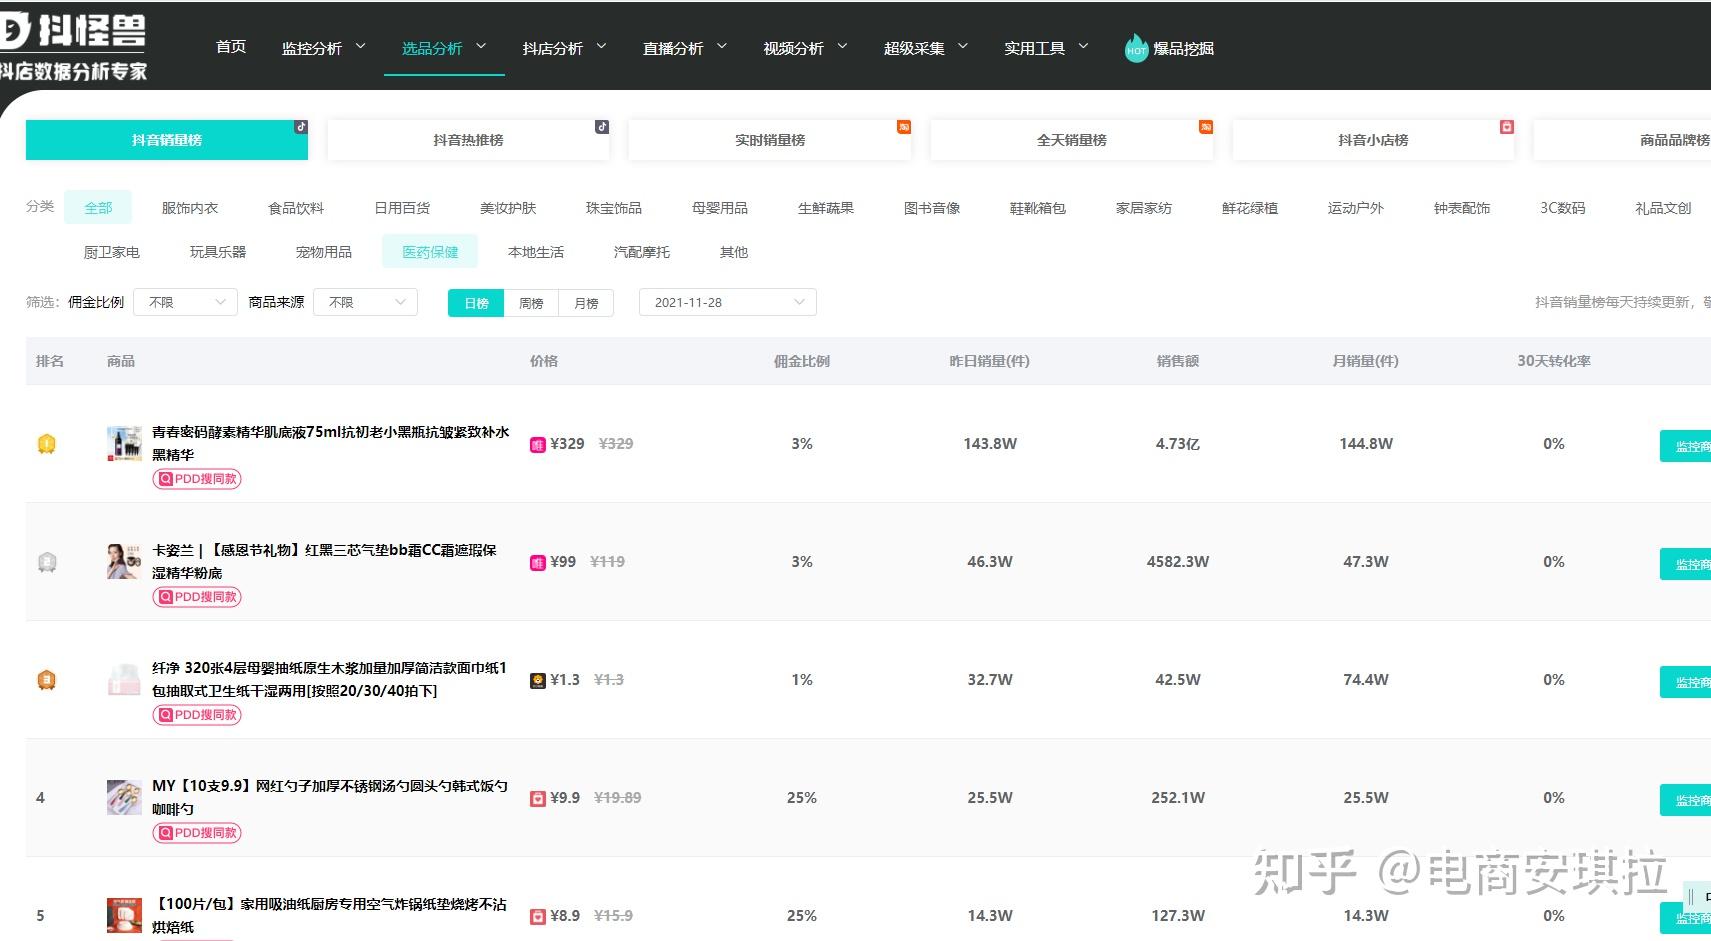Image resolution: width=1711 pixels, height=941 pixels.
Task: Expand the 直播分析 menu
Action: (x=685, y=48)
